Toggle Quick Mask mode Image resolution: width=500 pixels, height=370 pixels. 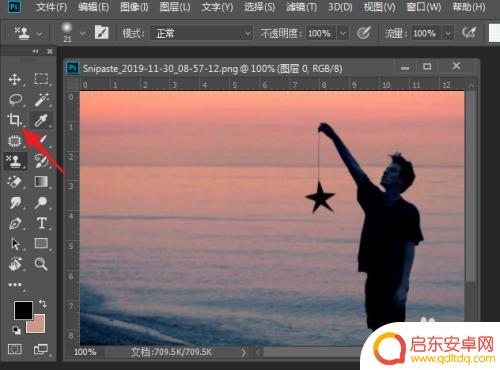pyautogui.click(x=15, y=349)
